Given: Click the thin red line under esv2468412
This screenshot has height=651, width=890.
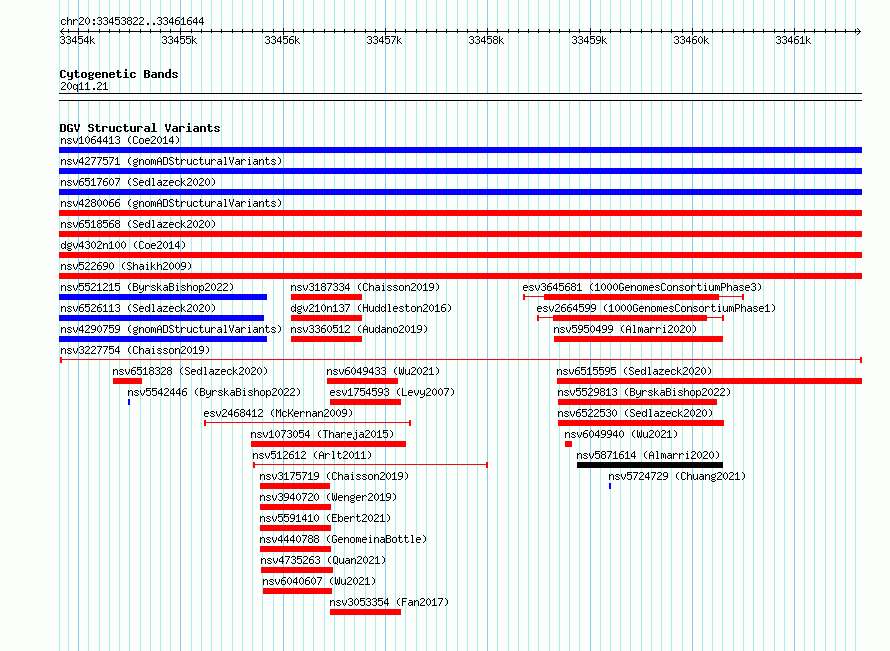Looking at the screenshot, I should coord(307,423).
